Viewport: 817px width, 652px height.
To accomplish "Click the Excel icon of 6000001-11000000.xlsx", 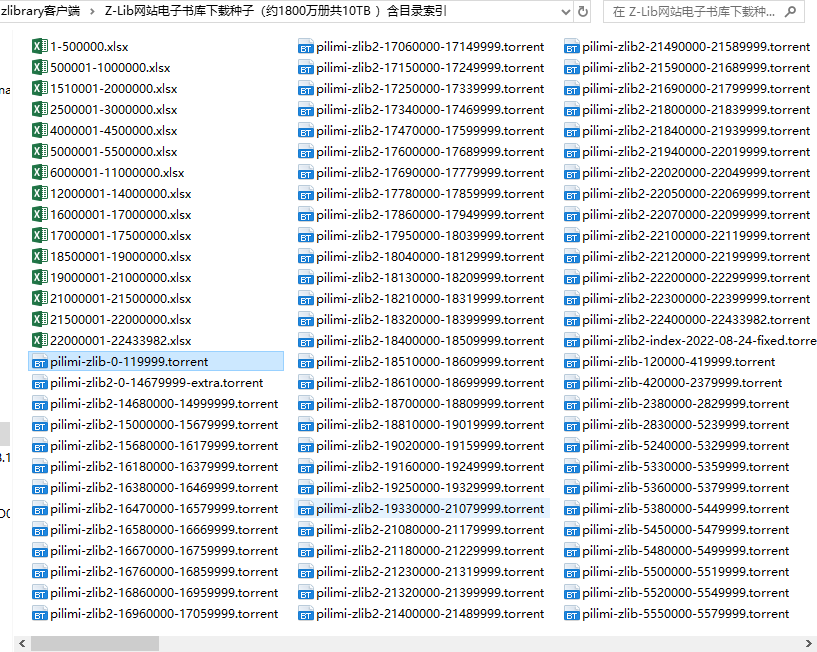I will [x=40, y=173].
